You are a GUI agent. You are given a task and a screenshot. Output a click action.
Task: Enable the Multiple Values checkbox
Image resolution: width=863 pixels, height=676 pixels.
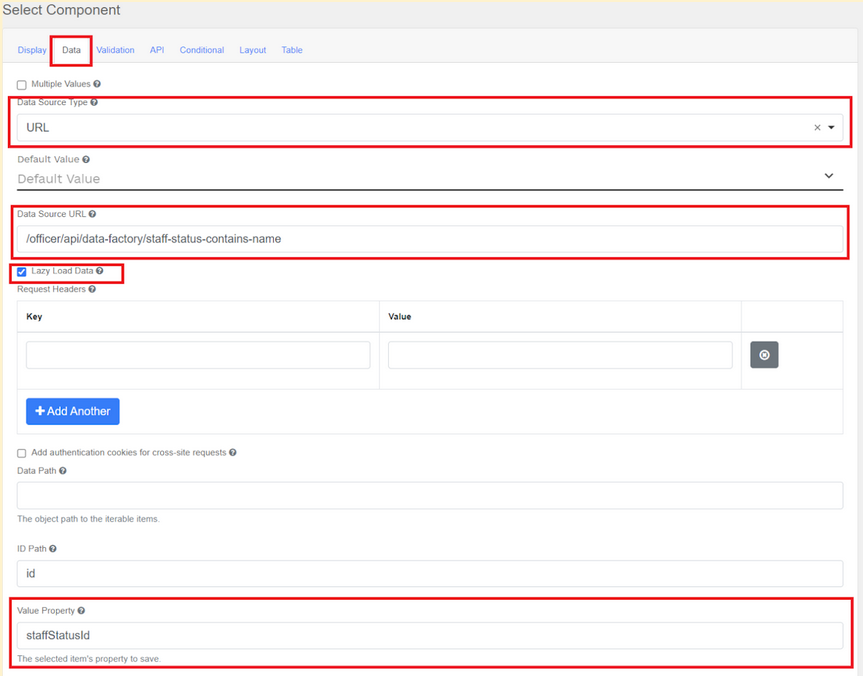pyautogui.click(x=22, y=85)
